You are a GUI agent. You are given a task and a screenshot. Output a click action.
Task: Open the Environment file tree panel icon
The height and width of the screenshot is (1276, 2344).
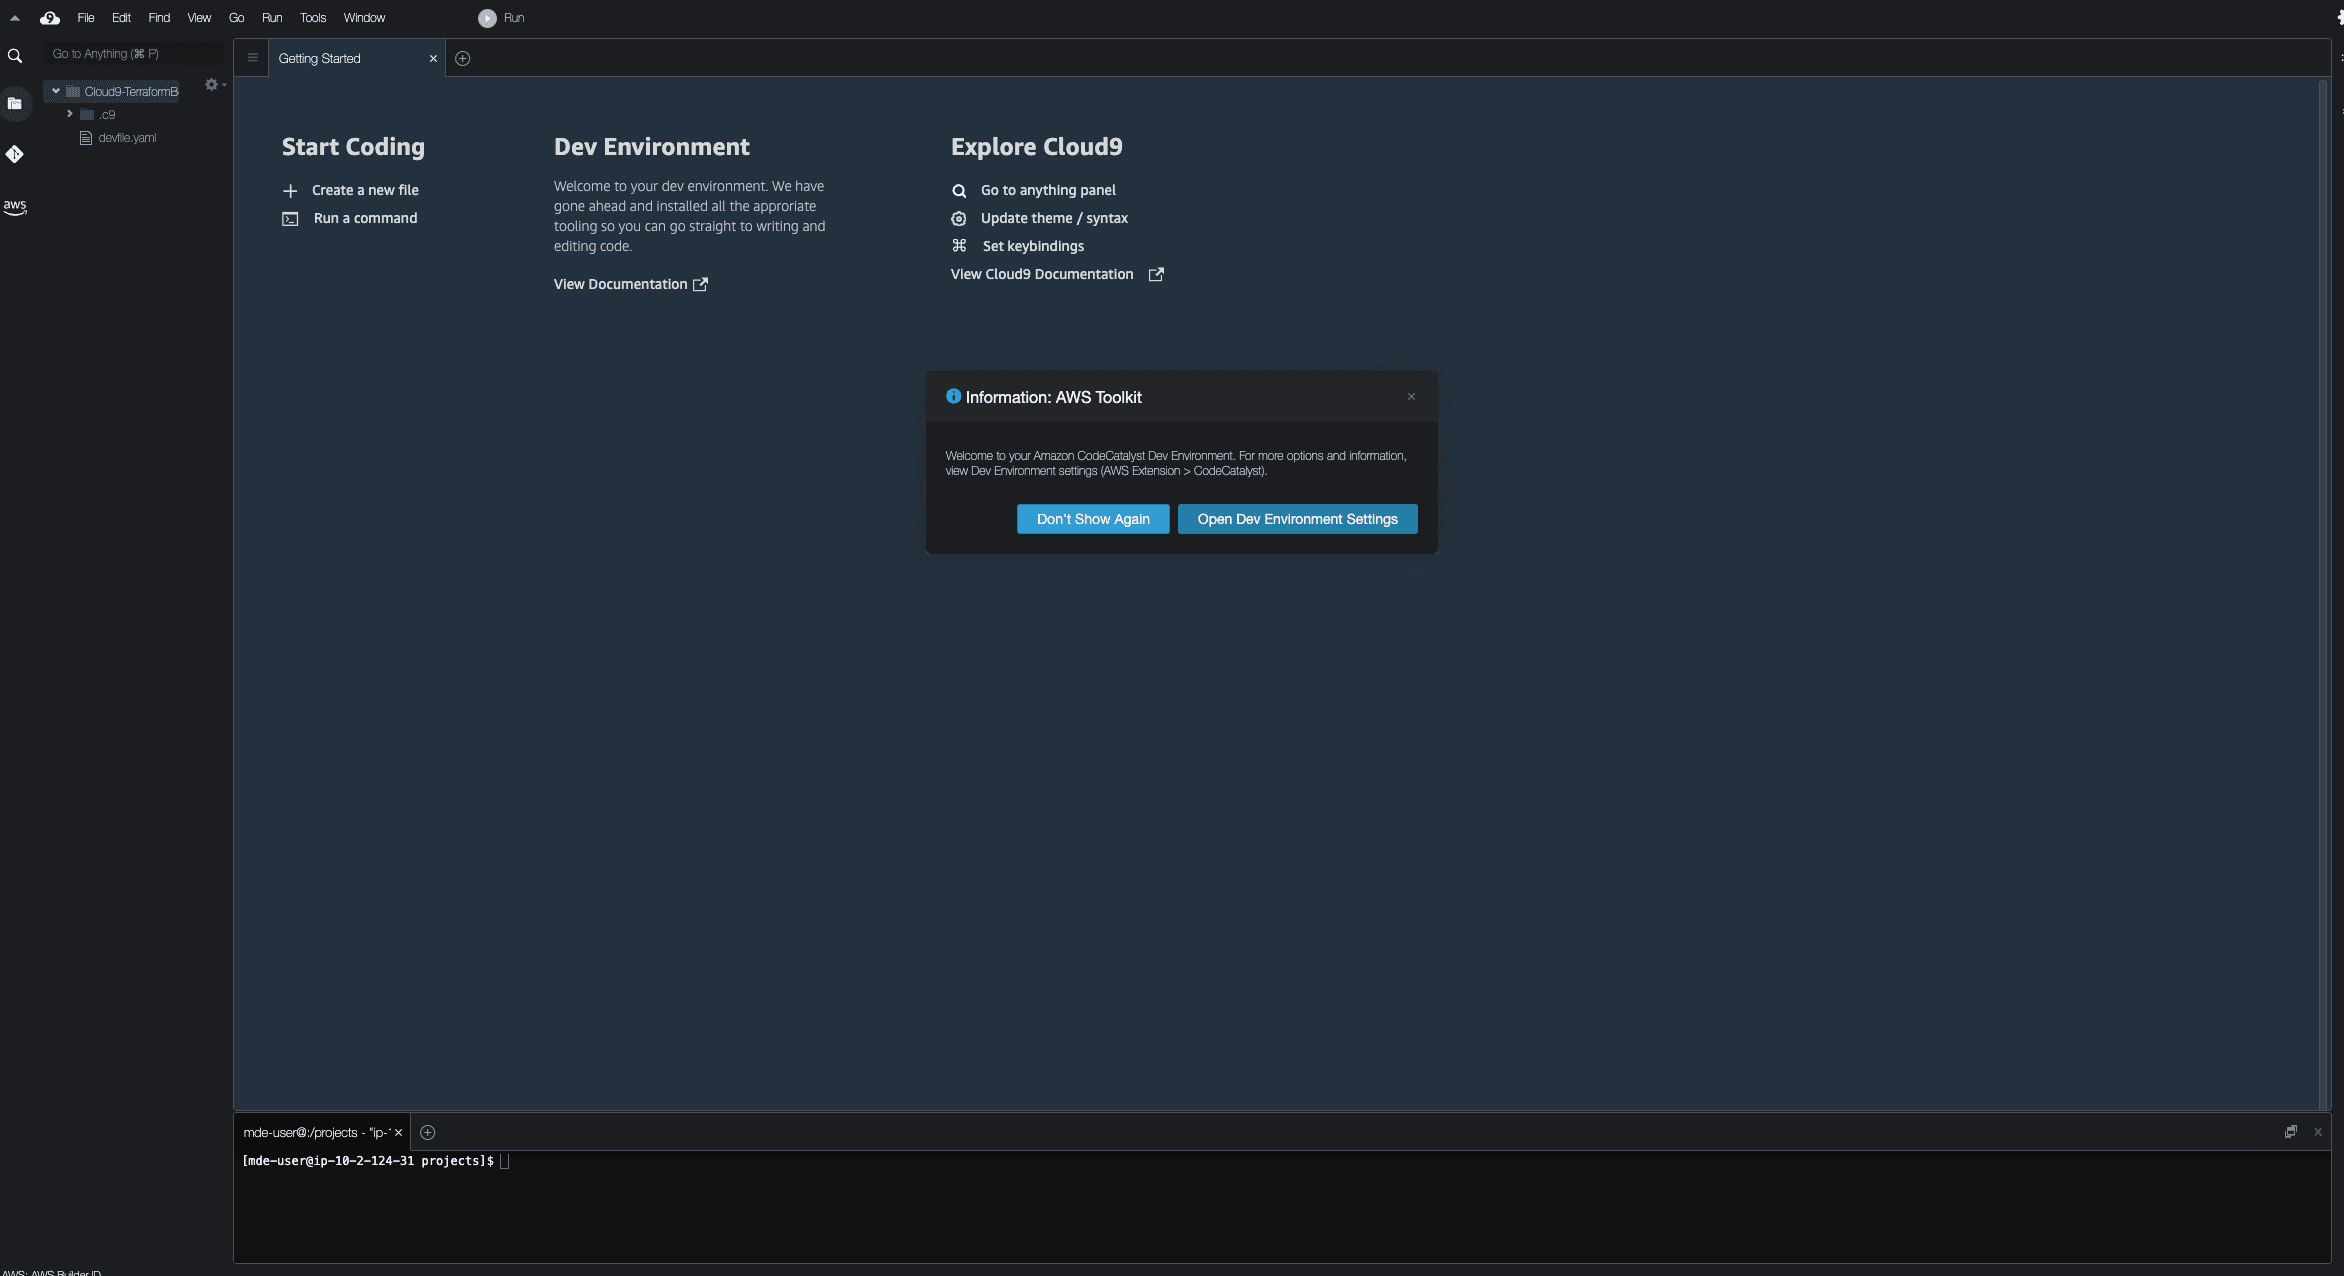pyautogui.click(x=15, y=103)
